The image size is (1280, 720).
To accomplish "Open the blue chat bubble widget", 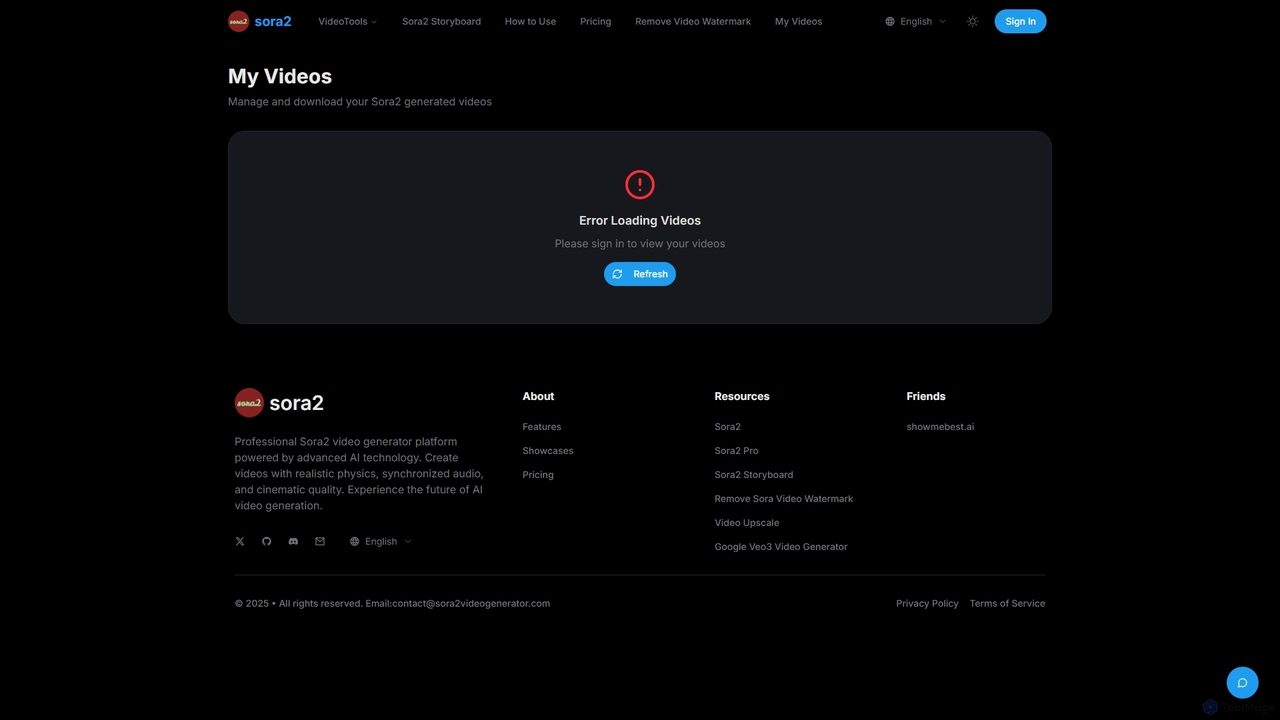I will [1242, 683].
